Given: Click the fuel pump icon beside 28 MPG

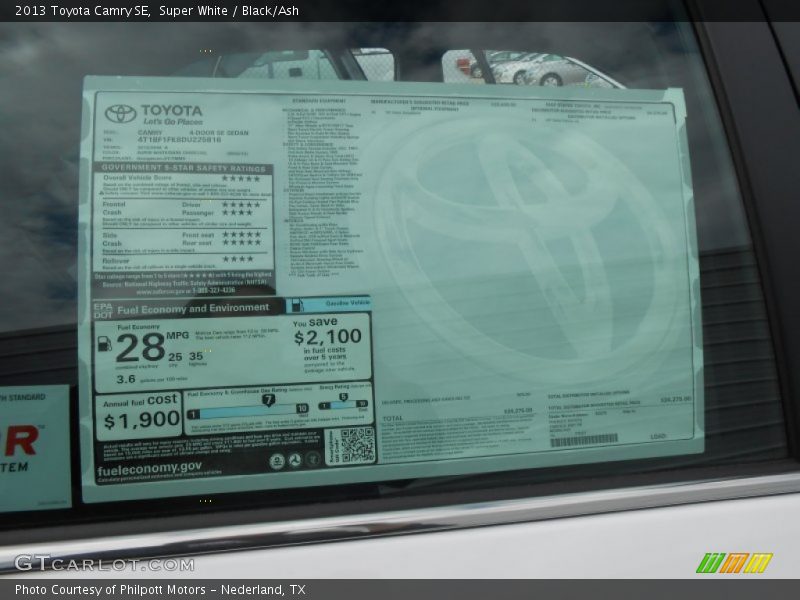Looking at the screenshot, I should 105,344.
